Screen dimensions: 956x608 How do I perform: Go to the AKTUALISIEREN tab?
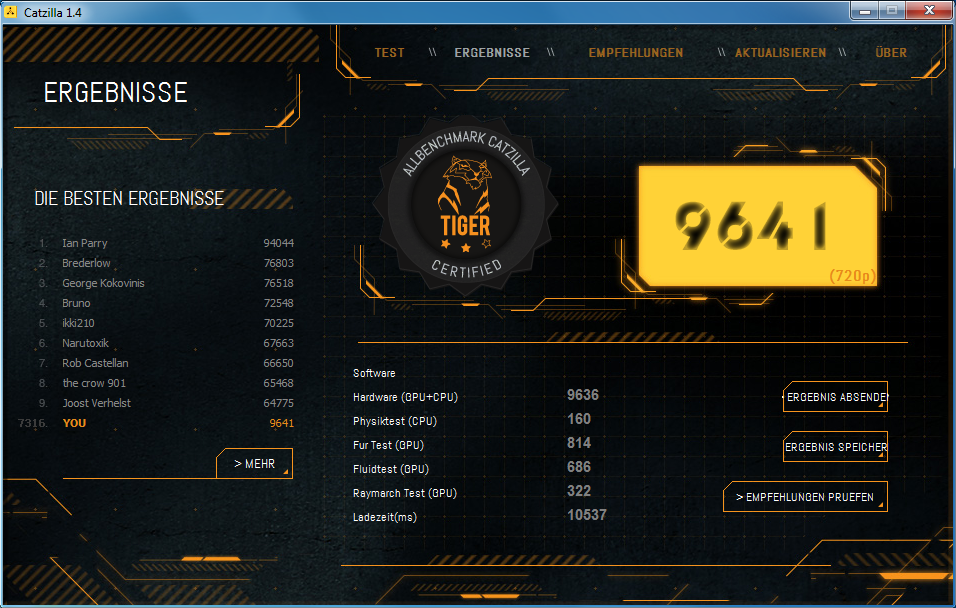click(780, 53)
